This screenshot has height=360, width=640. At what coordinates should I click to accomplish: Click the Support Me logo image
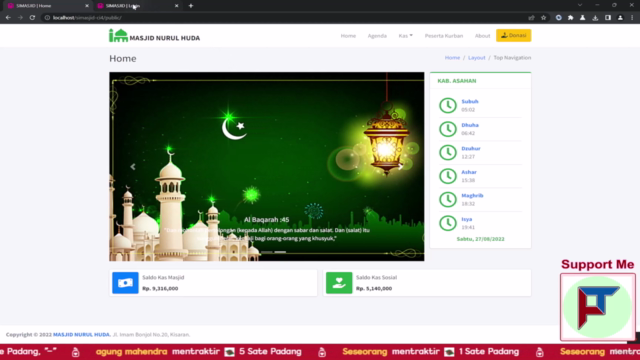point(598,307)
